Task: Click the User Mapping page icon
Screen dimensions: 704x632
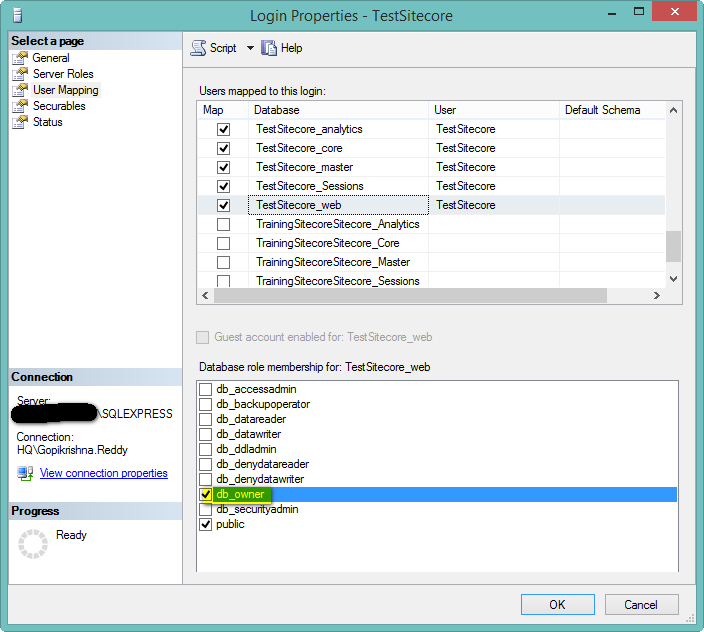Action: (x=20, y=90)
